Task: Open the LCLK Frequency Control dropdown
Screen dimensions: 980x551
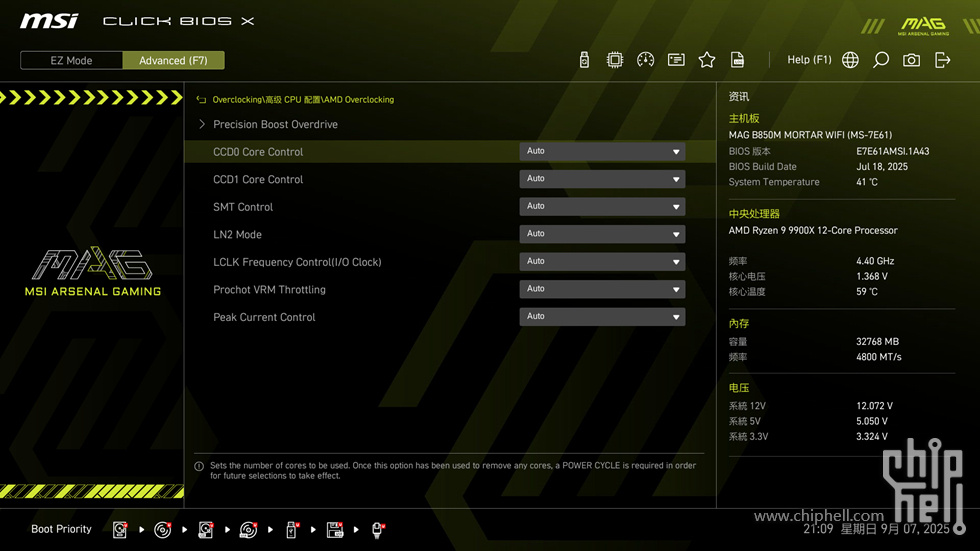Action: coord(602,261)
